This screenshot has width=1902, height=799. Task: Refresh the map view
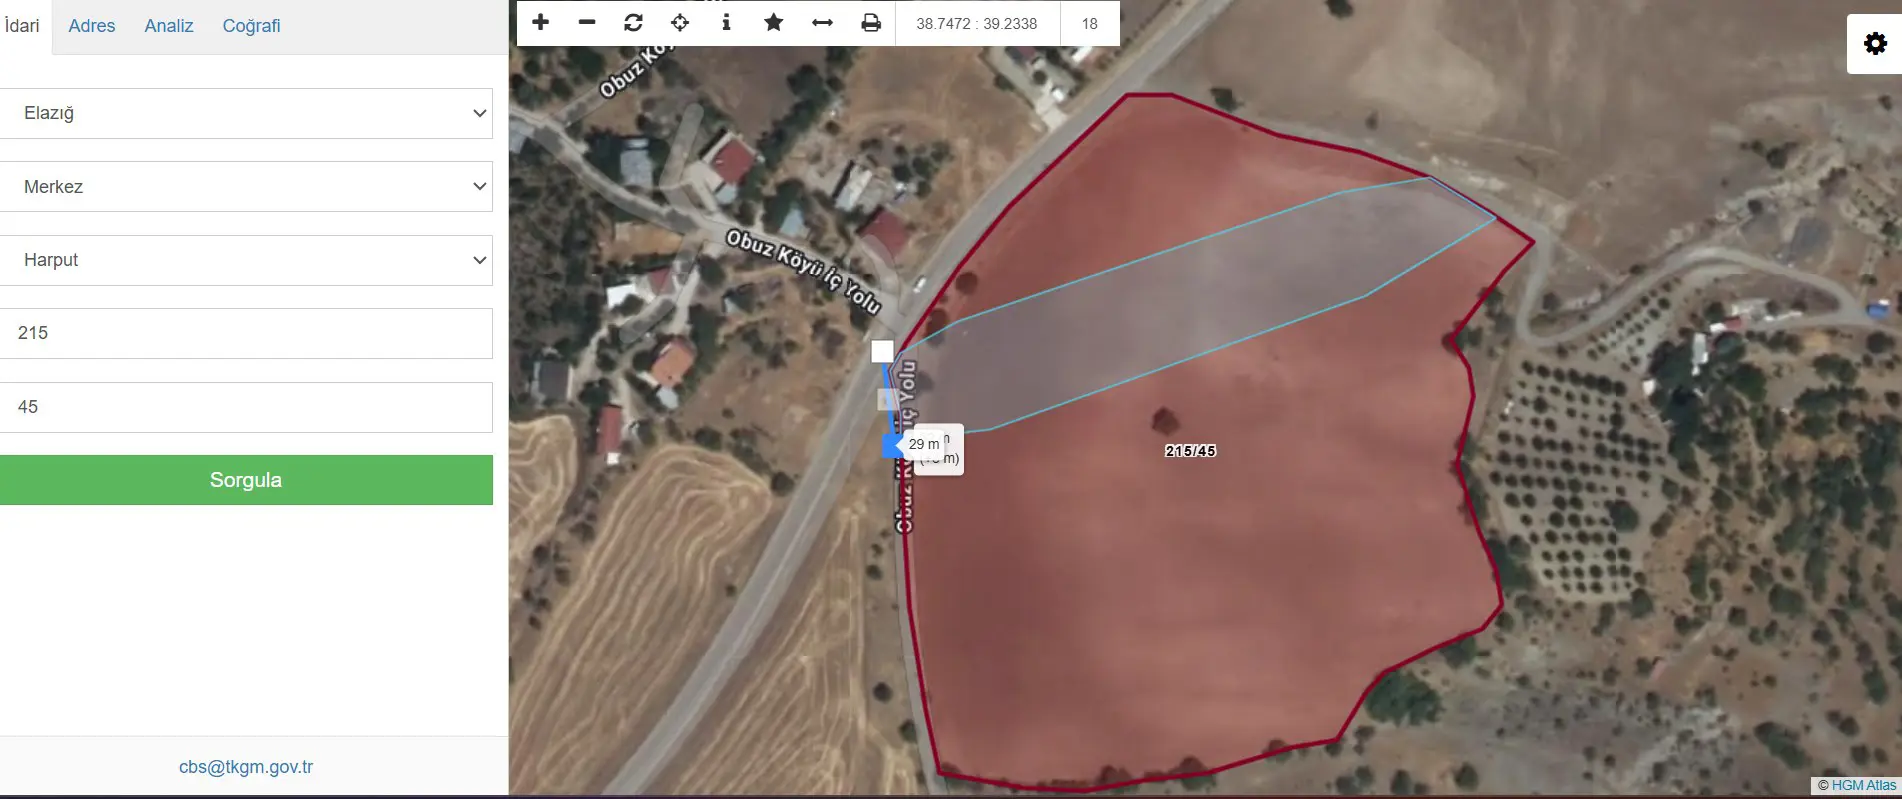633,22
